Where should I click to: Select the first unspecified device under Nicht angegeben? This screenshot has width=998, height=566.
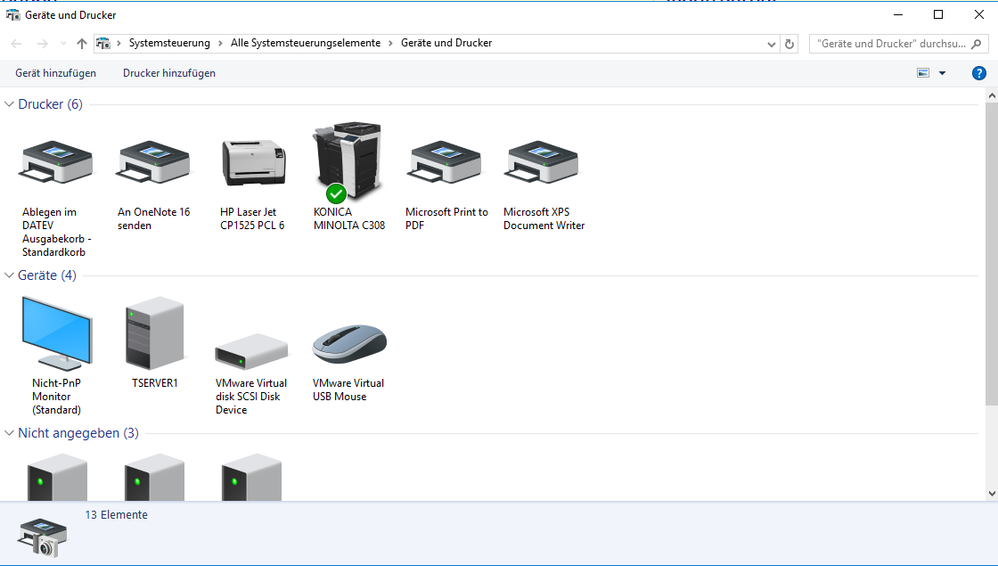(x=57, y=477)
